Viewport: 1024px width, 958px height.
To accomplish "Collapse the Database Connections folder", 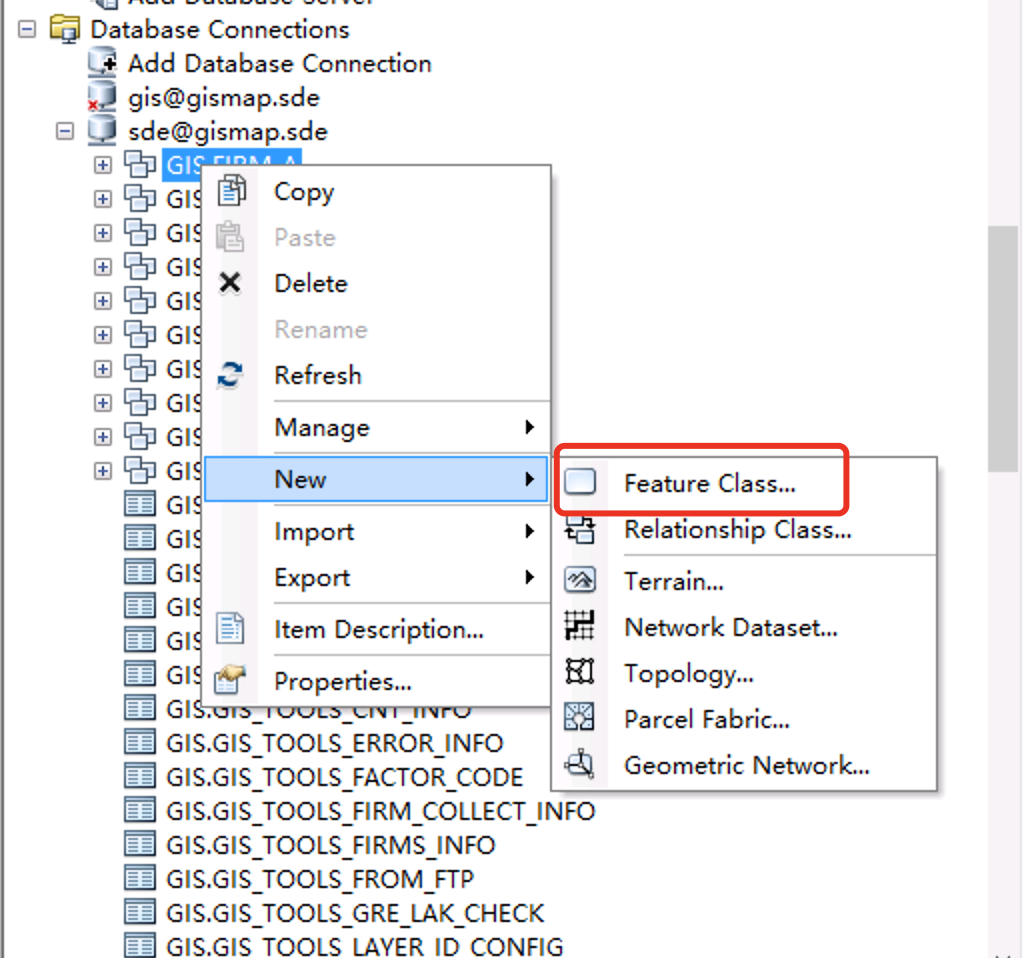I will coord(26,30).
